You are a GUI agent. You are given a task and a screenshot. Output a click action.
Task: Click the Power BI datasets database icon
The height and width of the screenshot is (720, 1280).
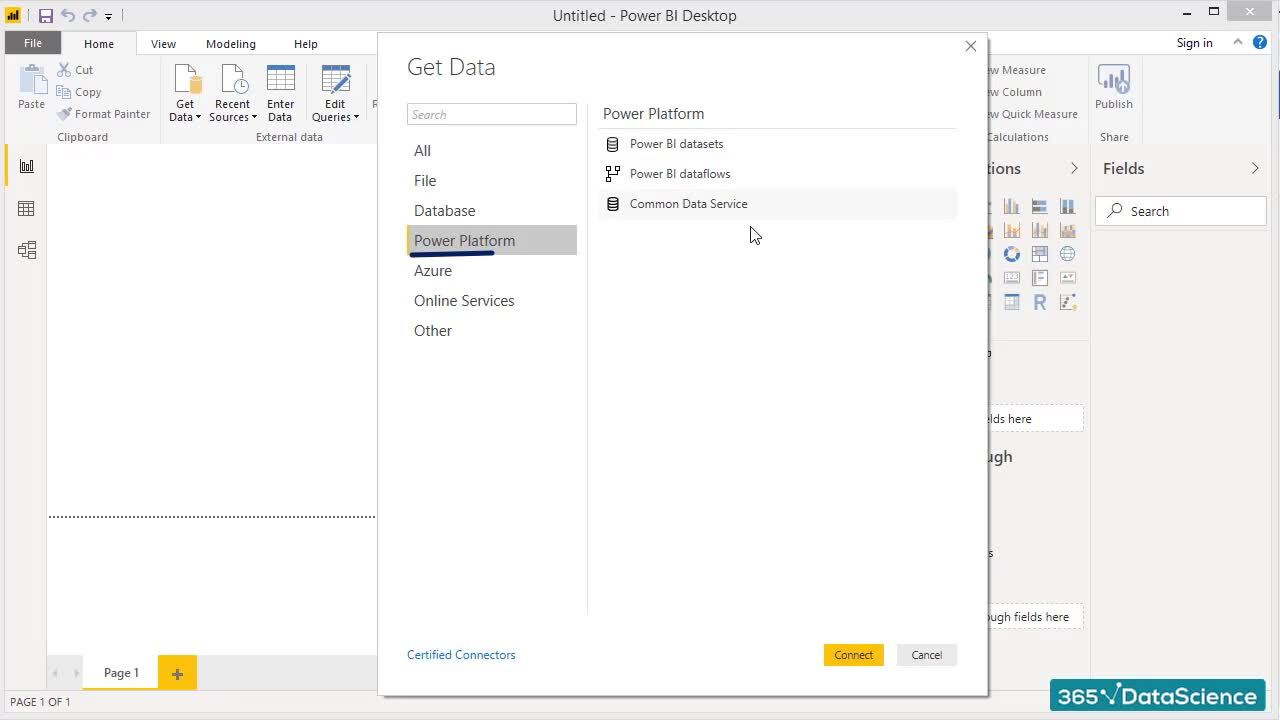click(613, 144)
